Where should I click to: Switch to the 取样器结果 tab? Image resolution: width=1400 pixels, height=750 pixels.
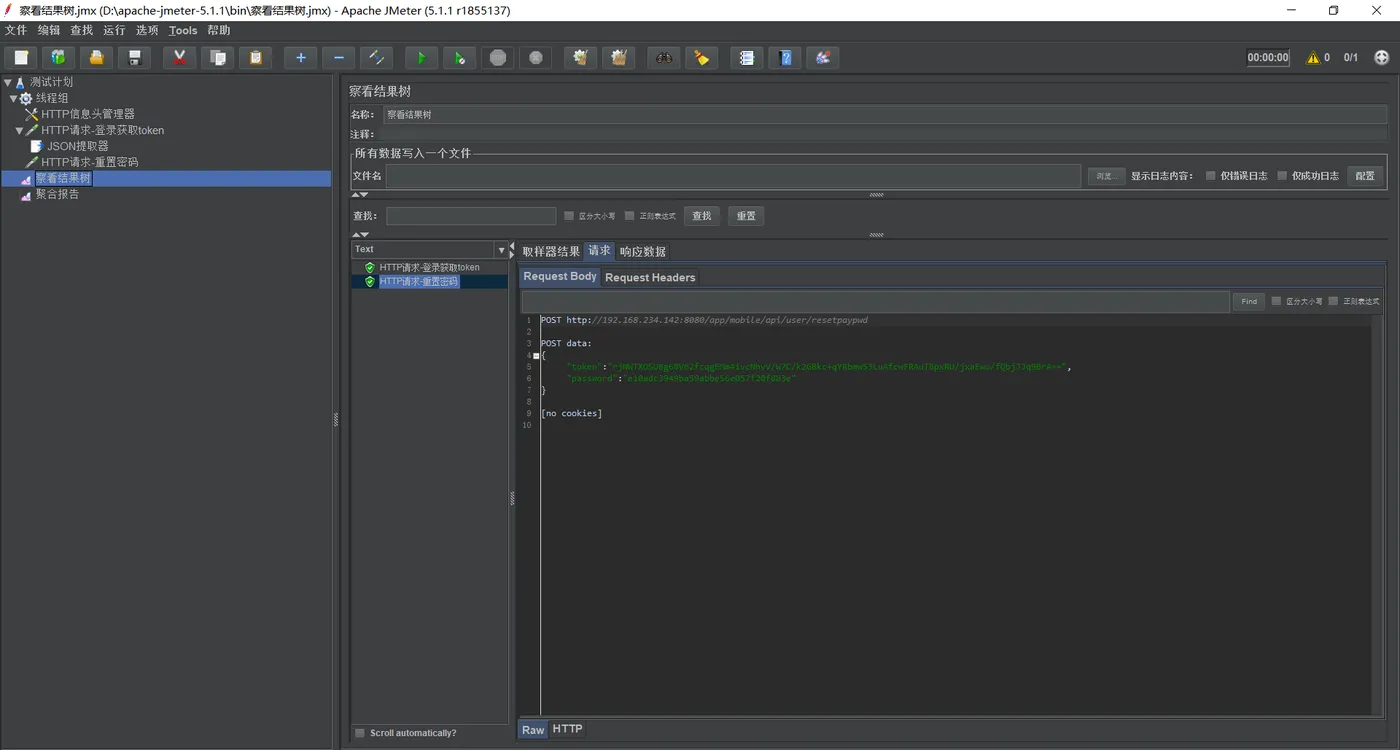tap(551, 251)
